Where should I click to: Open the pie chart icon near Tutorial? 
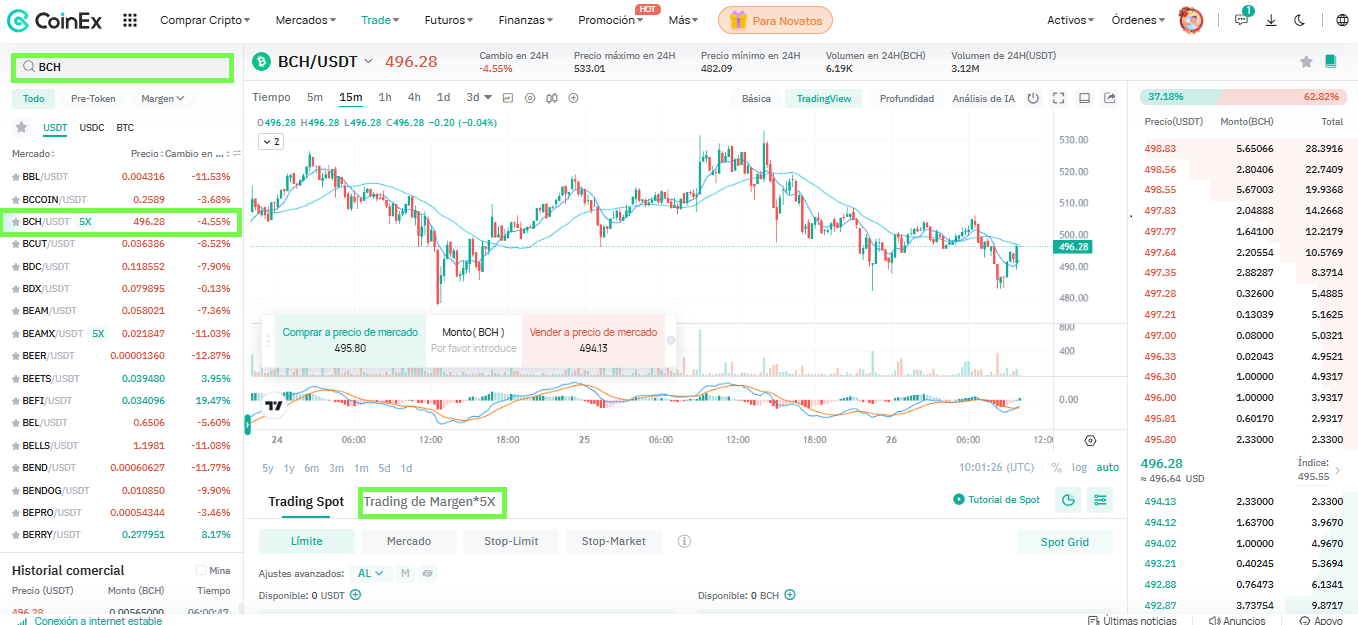pos(1068,500)
